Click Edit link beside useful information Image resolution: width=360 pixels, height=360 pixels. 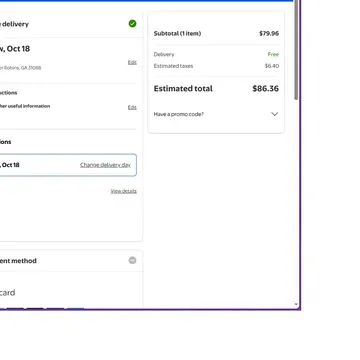coord(132,107)
